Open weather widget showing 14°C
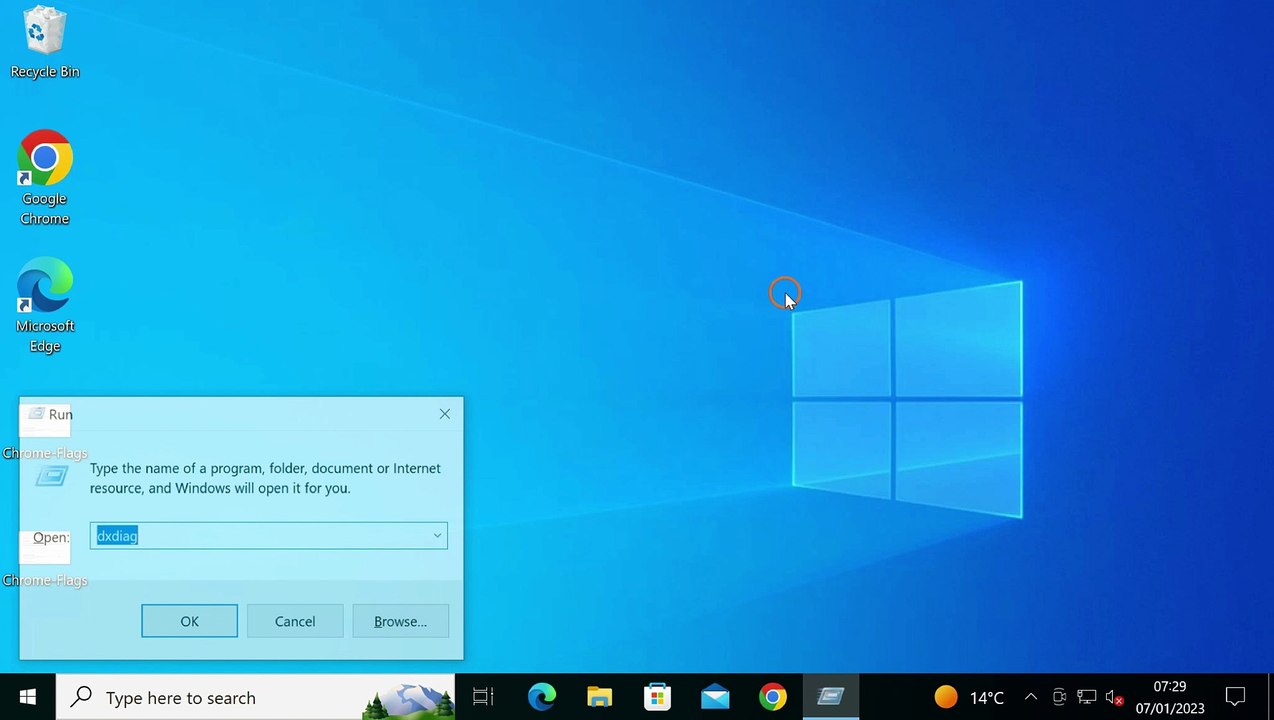This screenshot has height=720, width=1274. [x=968, y=697]
